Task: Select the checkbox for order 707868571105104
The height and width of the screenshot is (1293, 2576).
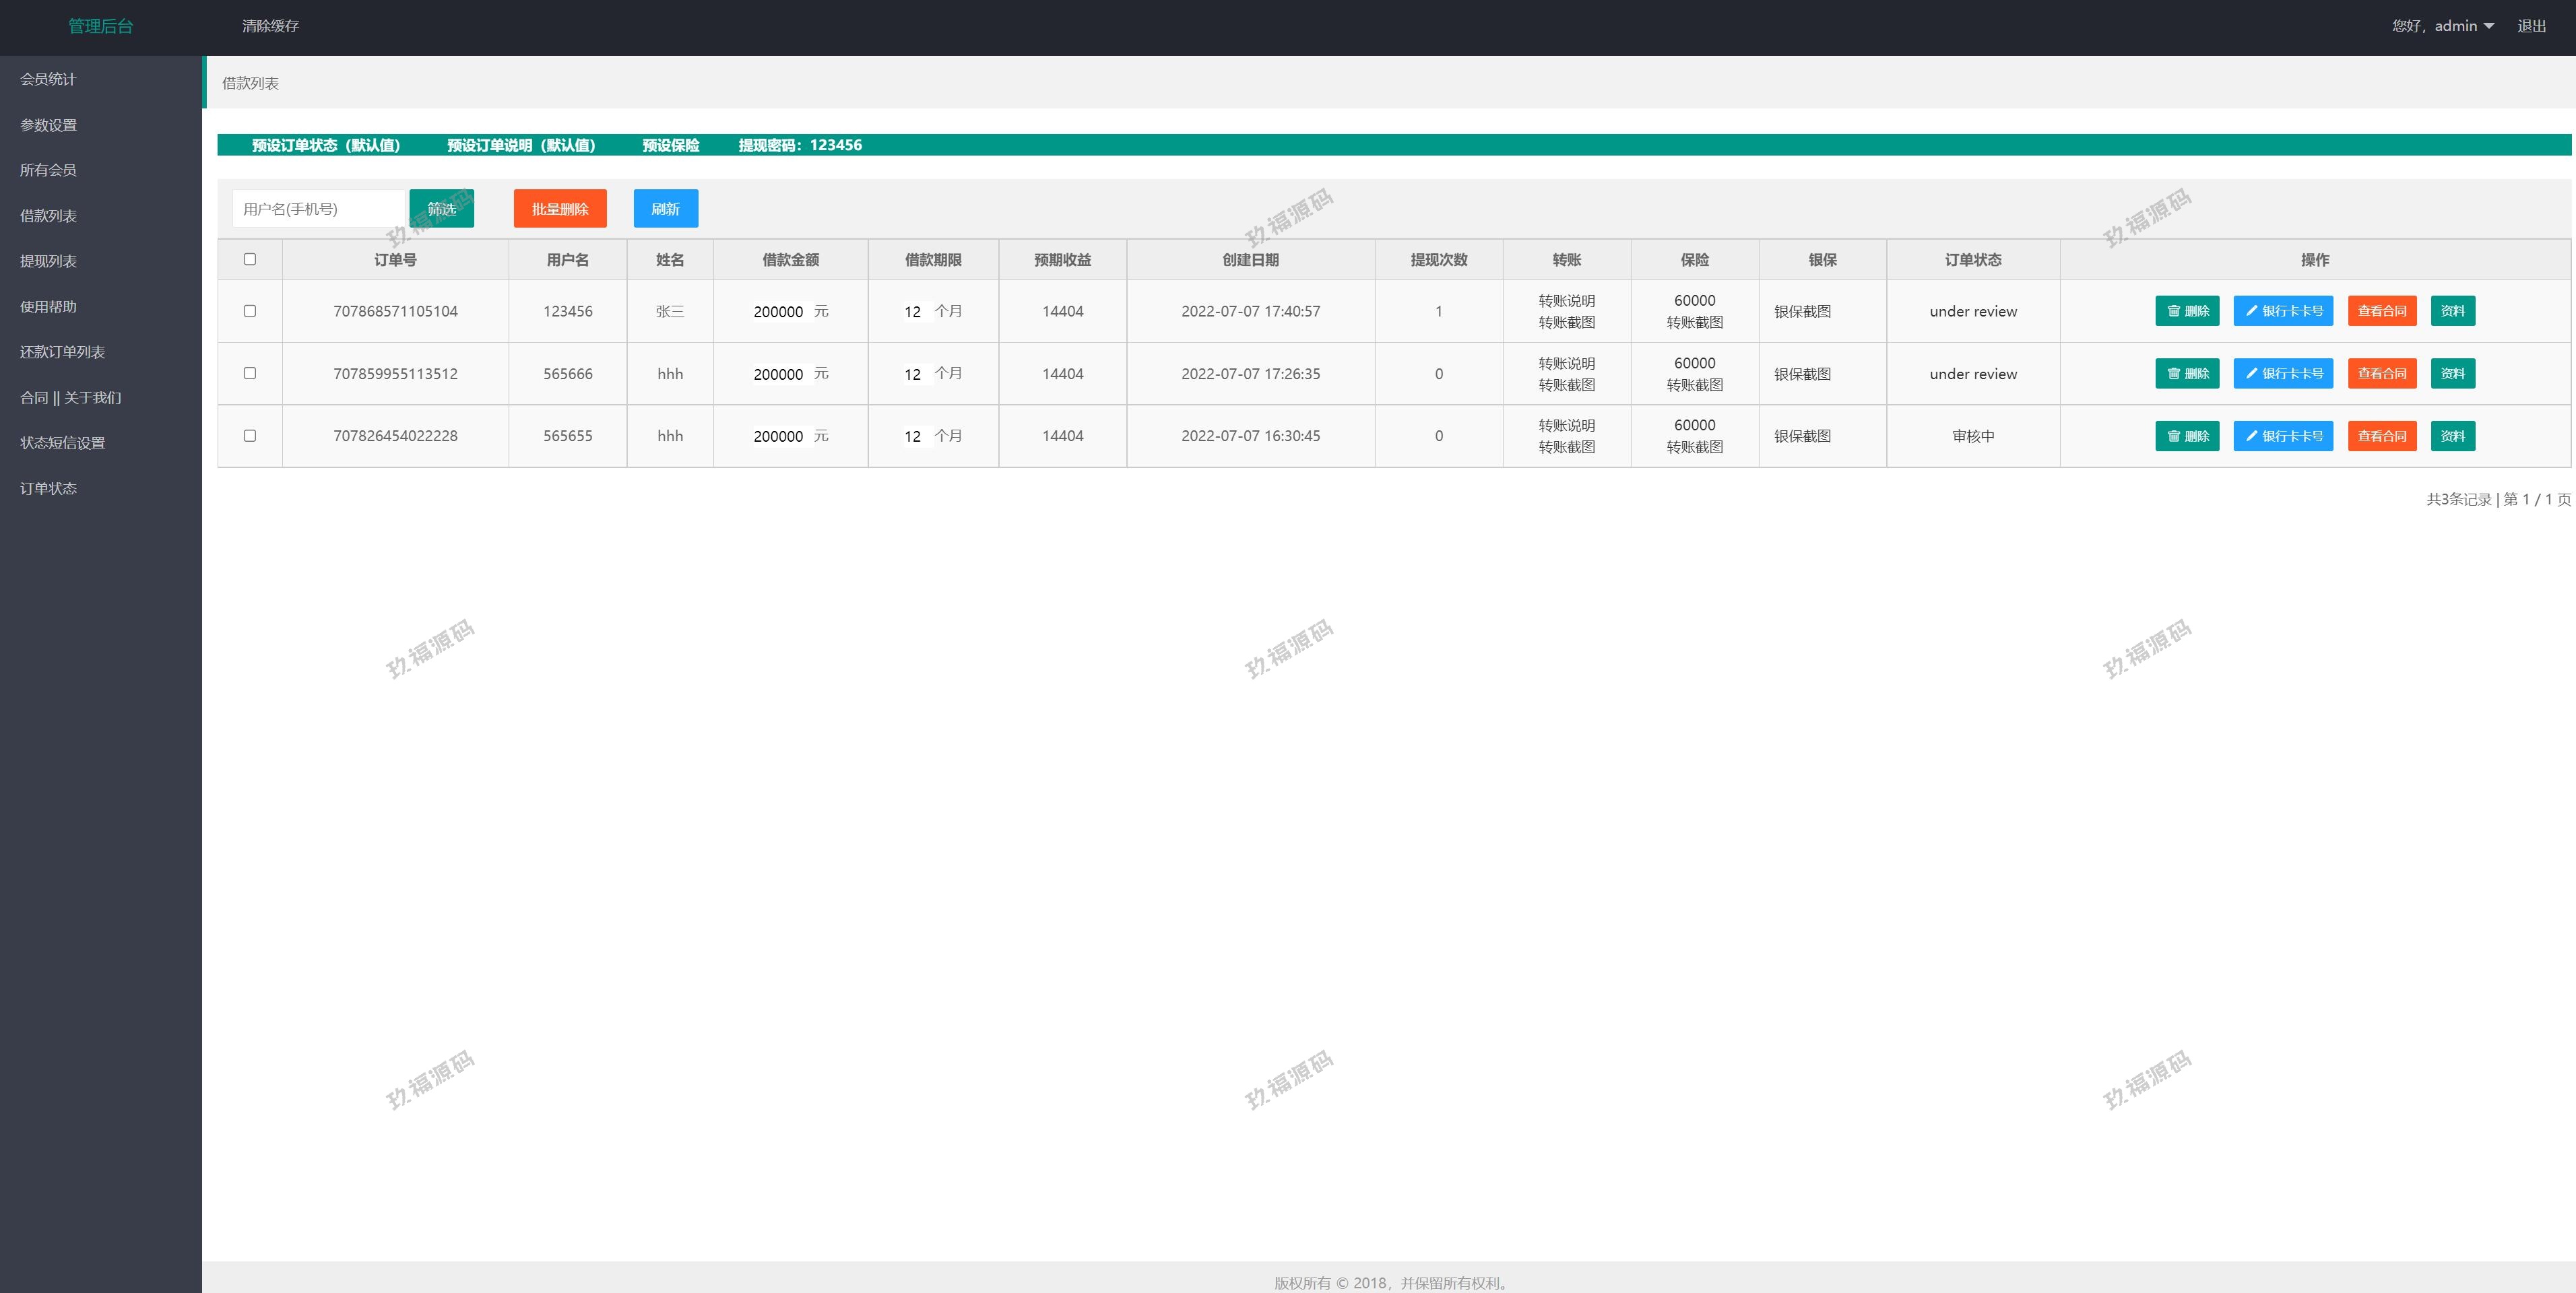Action: (x=250, y=311)
